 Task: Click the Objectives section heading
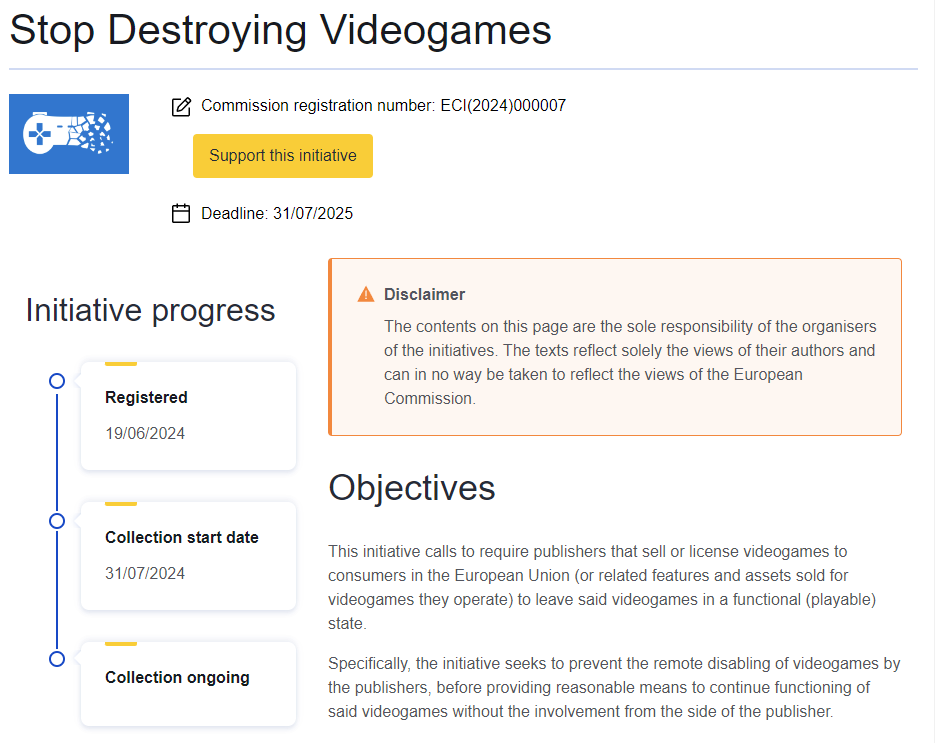412,488
